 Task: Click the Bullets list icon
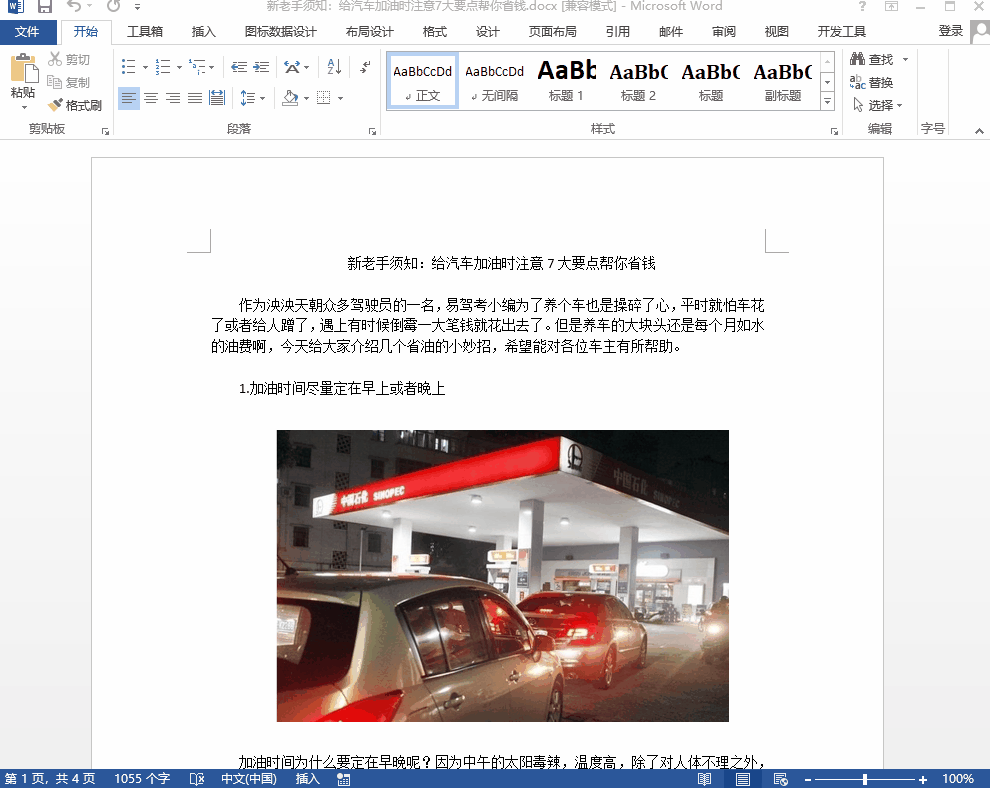pos(127,66)
